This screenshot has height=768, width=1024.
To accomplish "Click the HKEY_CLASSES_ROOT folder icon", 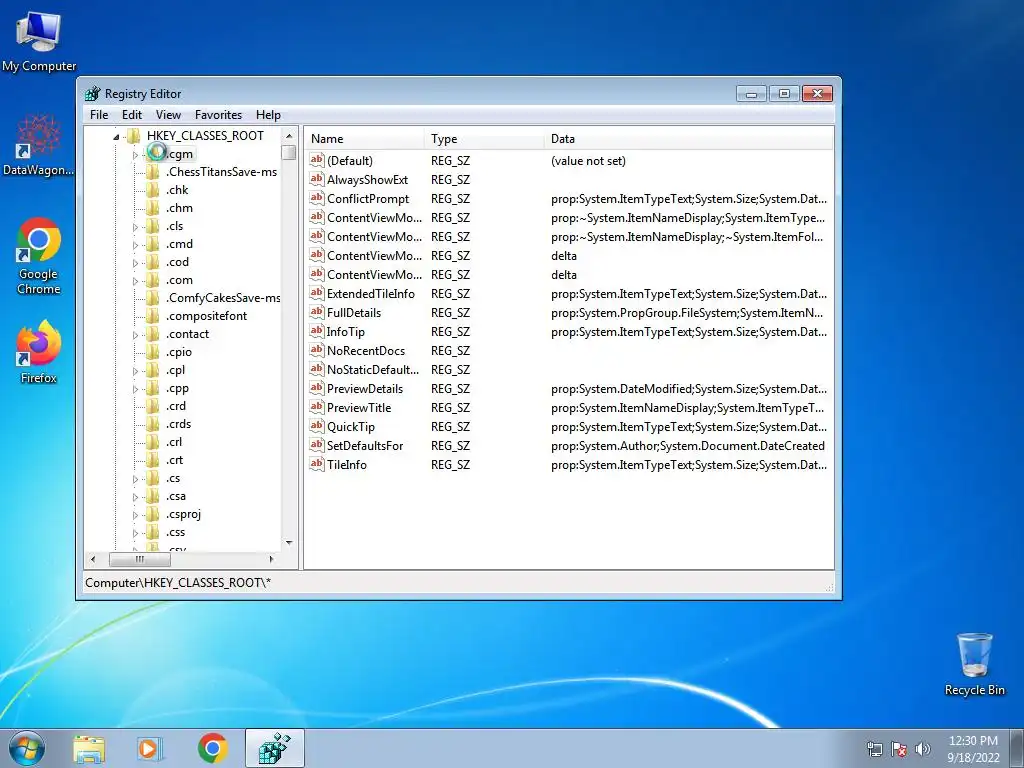I will pos(134,135).
